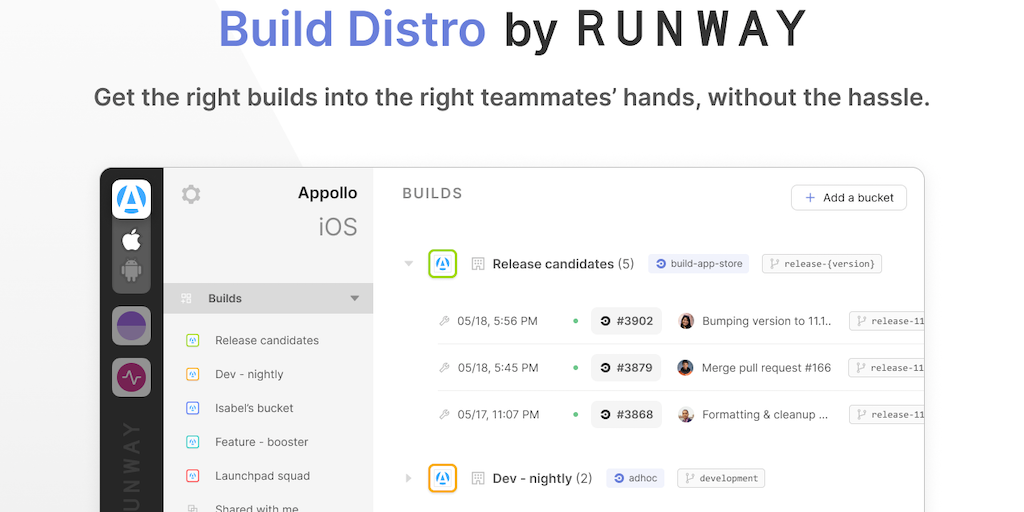
Task: Click the orange-bordered Dev - nightly bucket icon
Action: [443, 478]
